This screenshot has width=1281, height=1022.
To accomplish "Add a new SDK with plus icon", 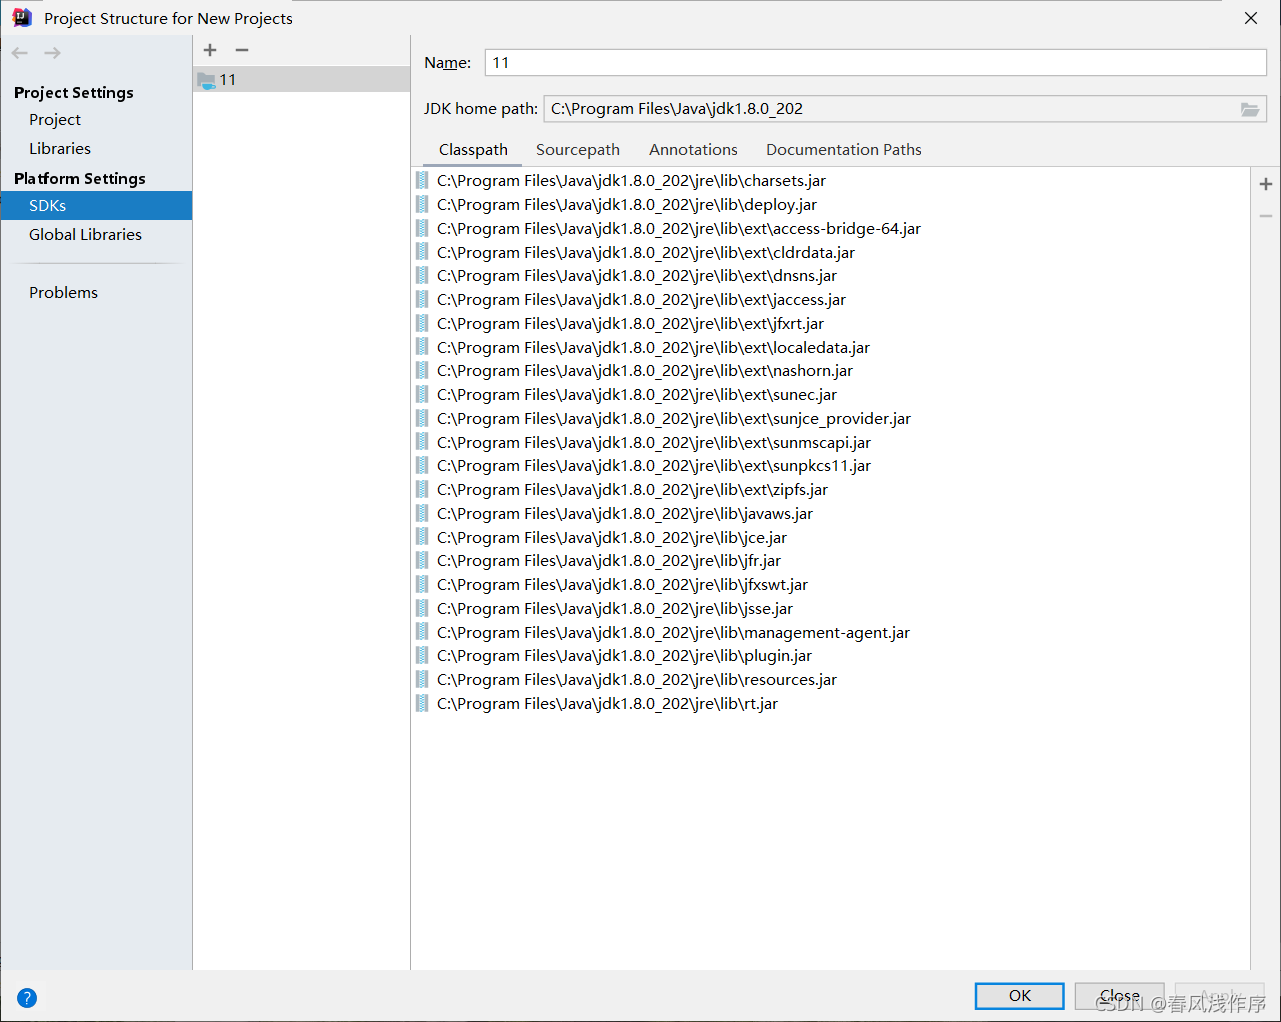I will point(210,50).
